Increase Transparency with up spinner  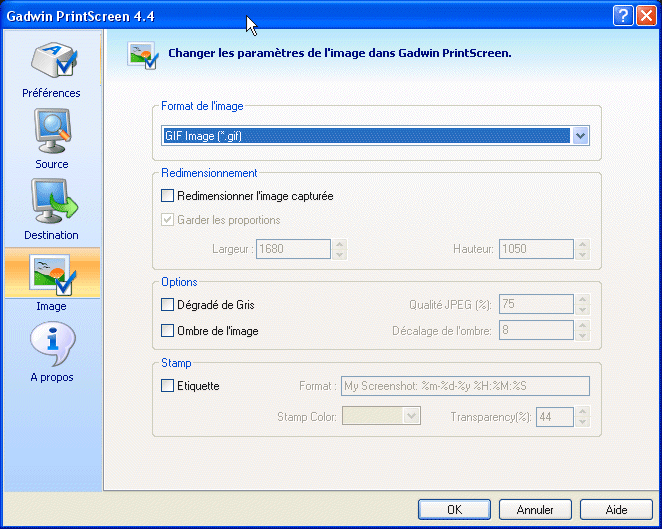click(583, 412)
